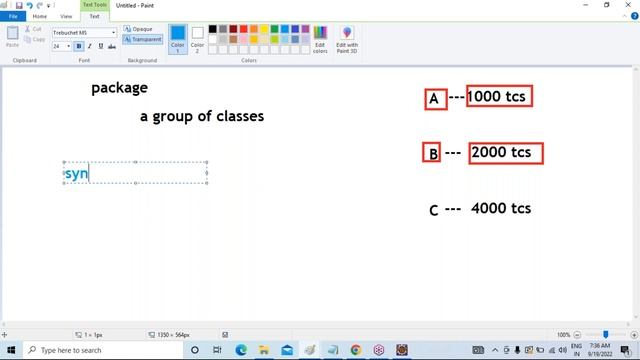Toggle strikethrough formatting
Image resolution: width=640 pixels, height=360 pixels.
point(112,46)
